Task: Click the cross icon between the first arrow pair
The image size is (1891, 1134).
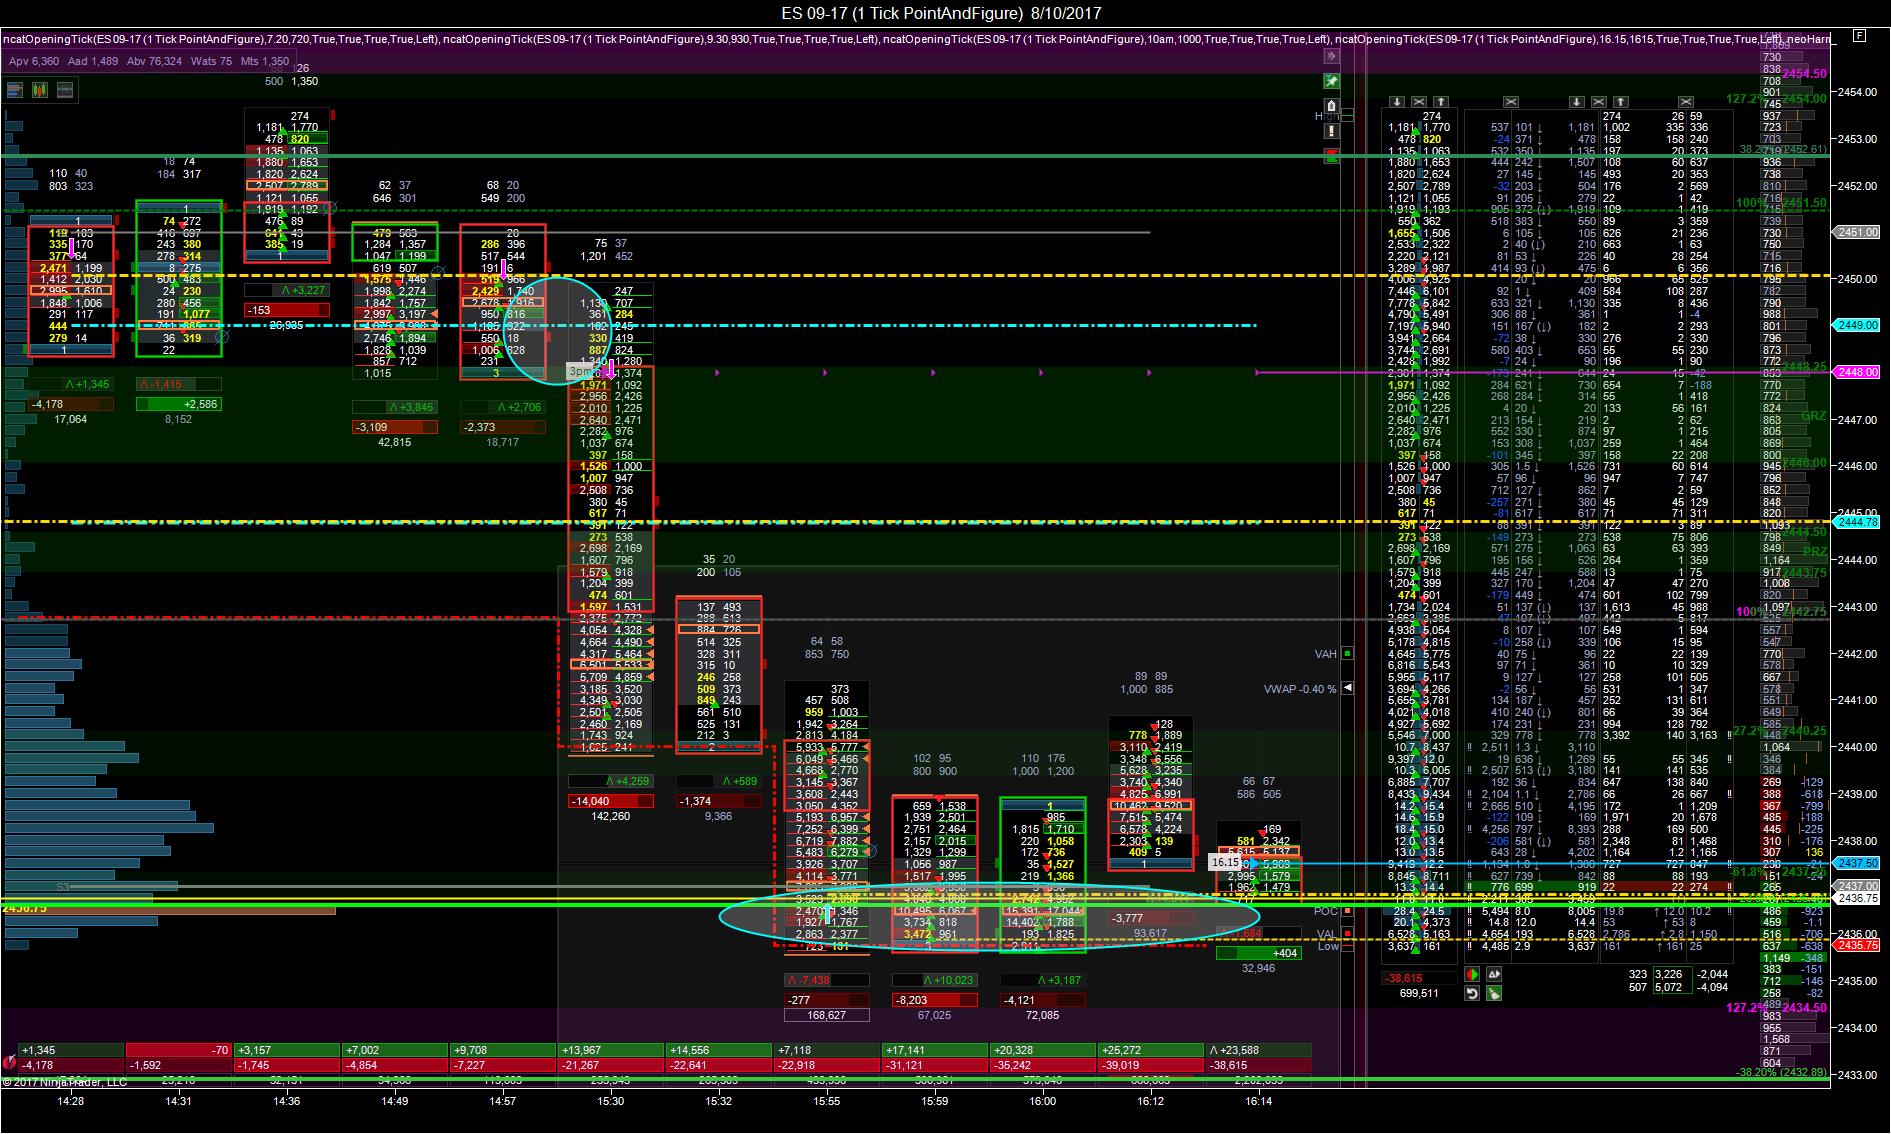Action: [x=1419, y=102]
